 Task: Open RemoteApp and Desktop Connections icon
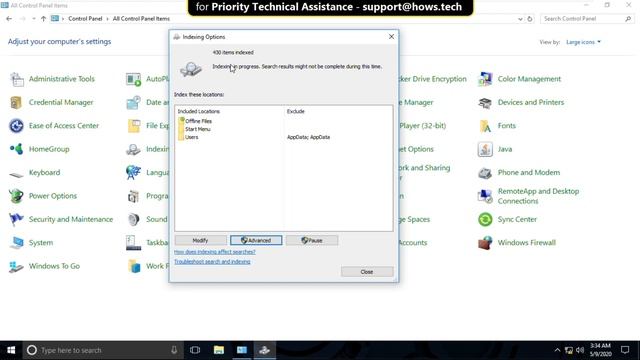[485, 196]
